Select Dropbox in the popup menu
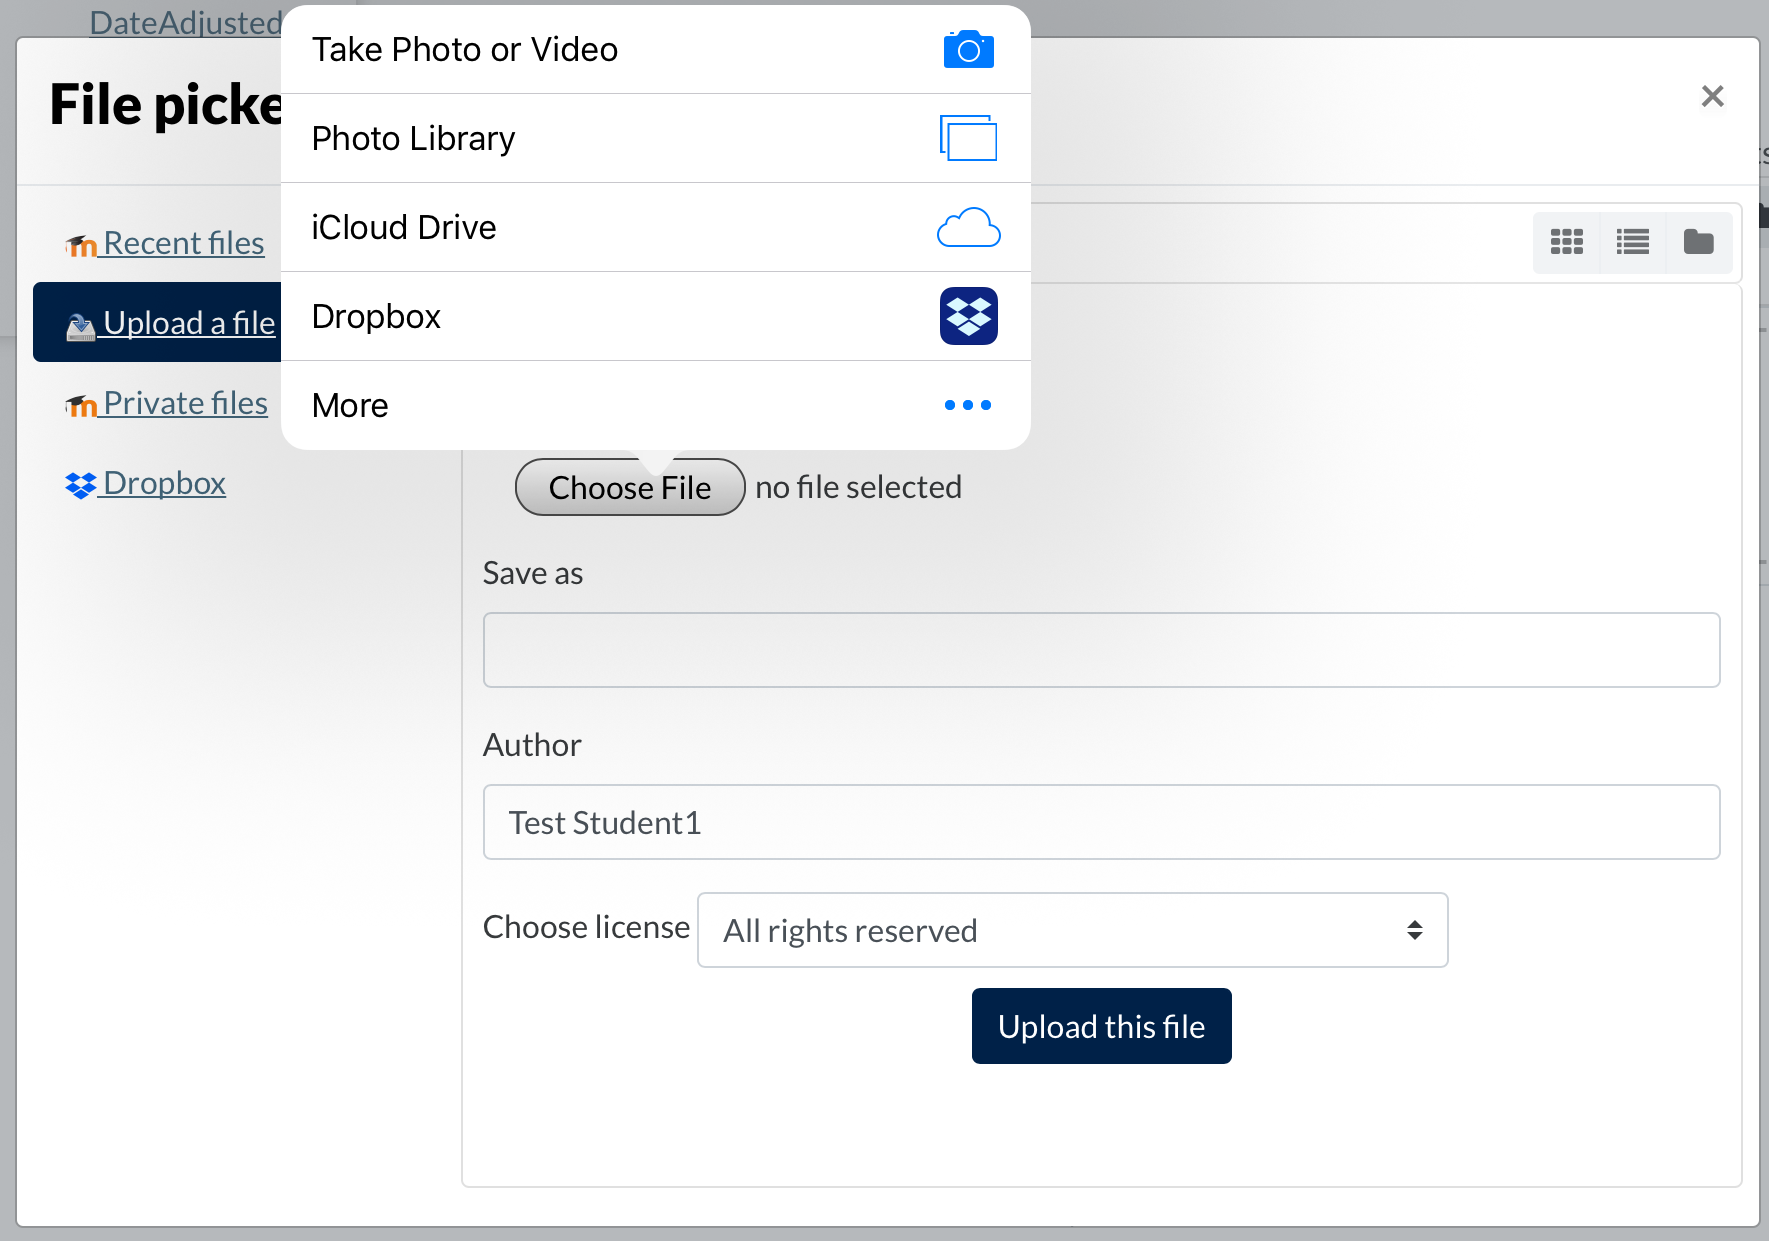The height and width of the screenshot is (1241, 1769). click(x=656, y=316)
